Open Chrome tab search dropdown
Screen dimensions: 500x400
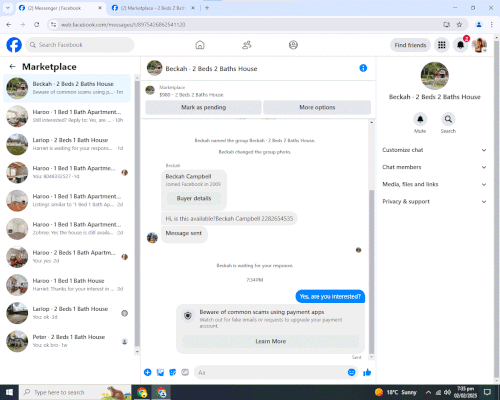coord(7,8)
